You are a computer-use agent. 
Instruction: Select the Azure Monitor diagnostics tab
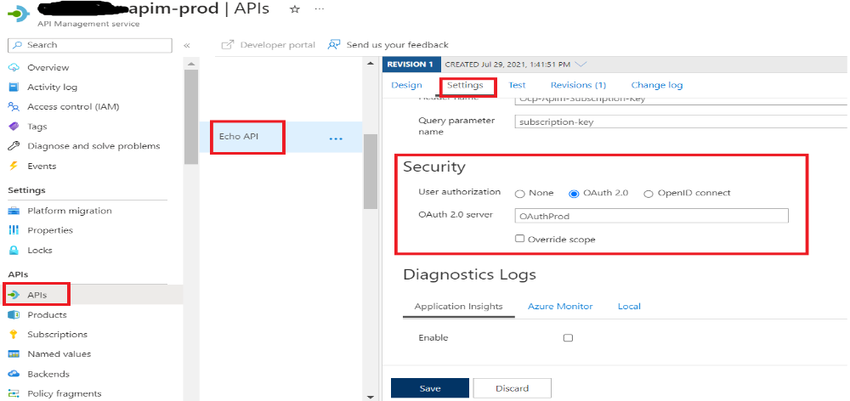[x=560, y=306]
